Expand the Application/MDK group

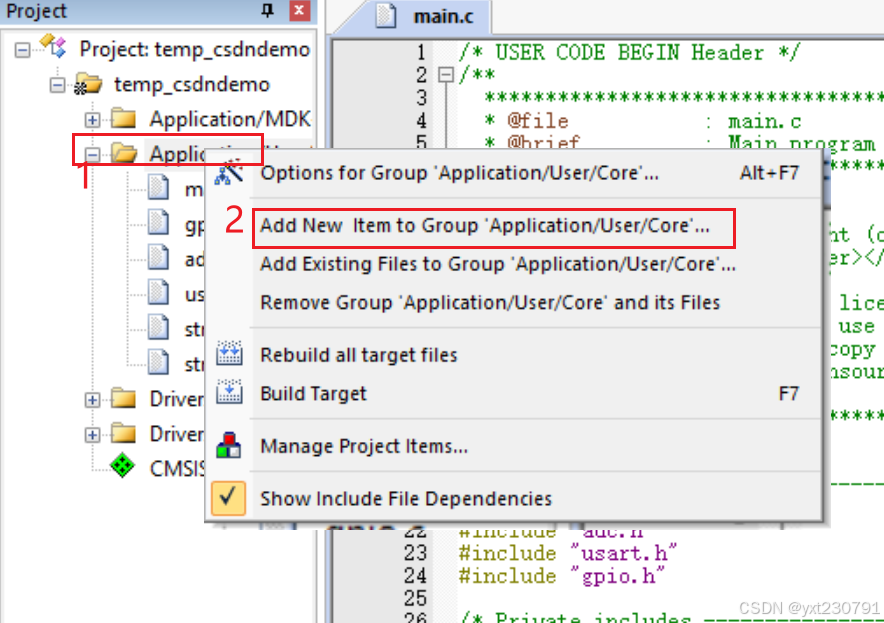(92, 120)
